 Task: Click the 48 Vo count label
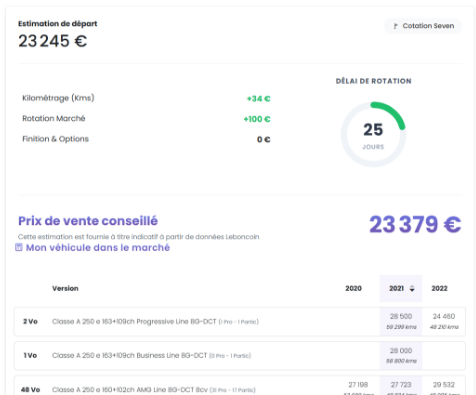tap(30, 390)
